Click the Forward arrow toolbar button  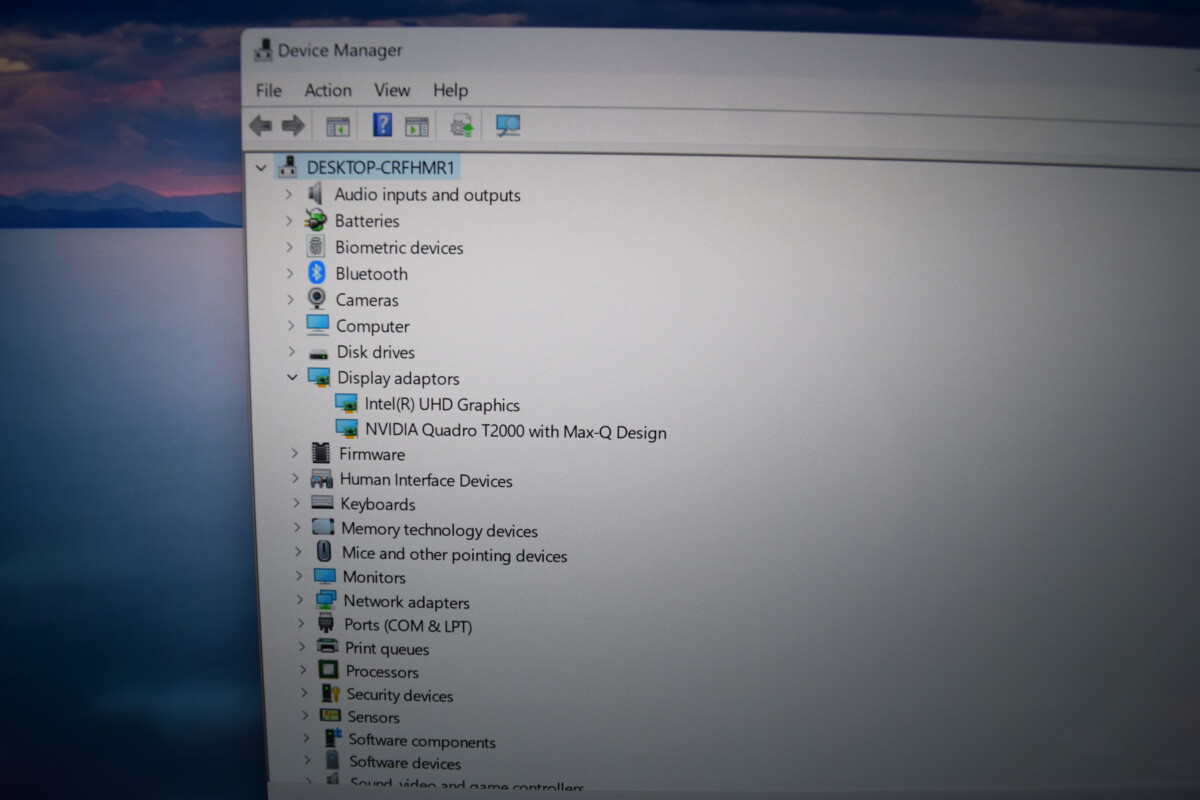click(293, 126)
